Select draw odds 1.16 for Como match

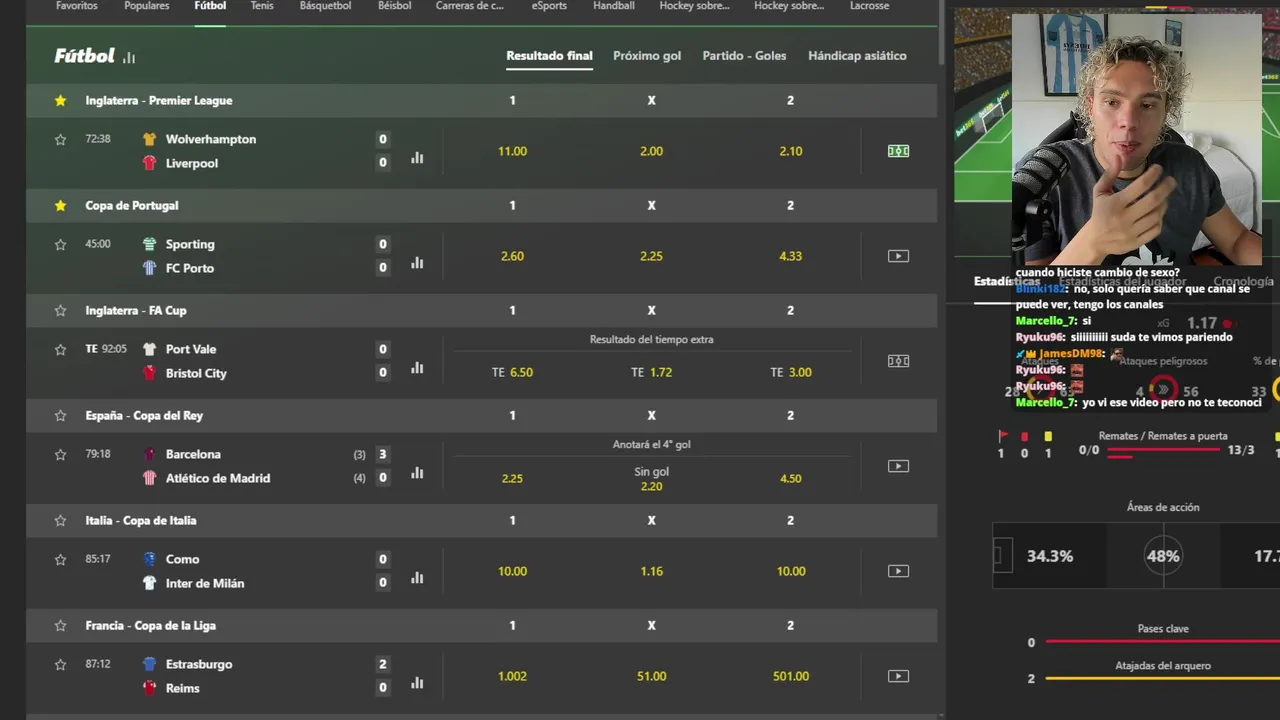[x=651, y=571]
